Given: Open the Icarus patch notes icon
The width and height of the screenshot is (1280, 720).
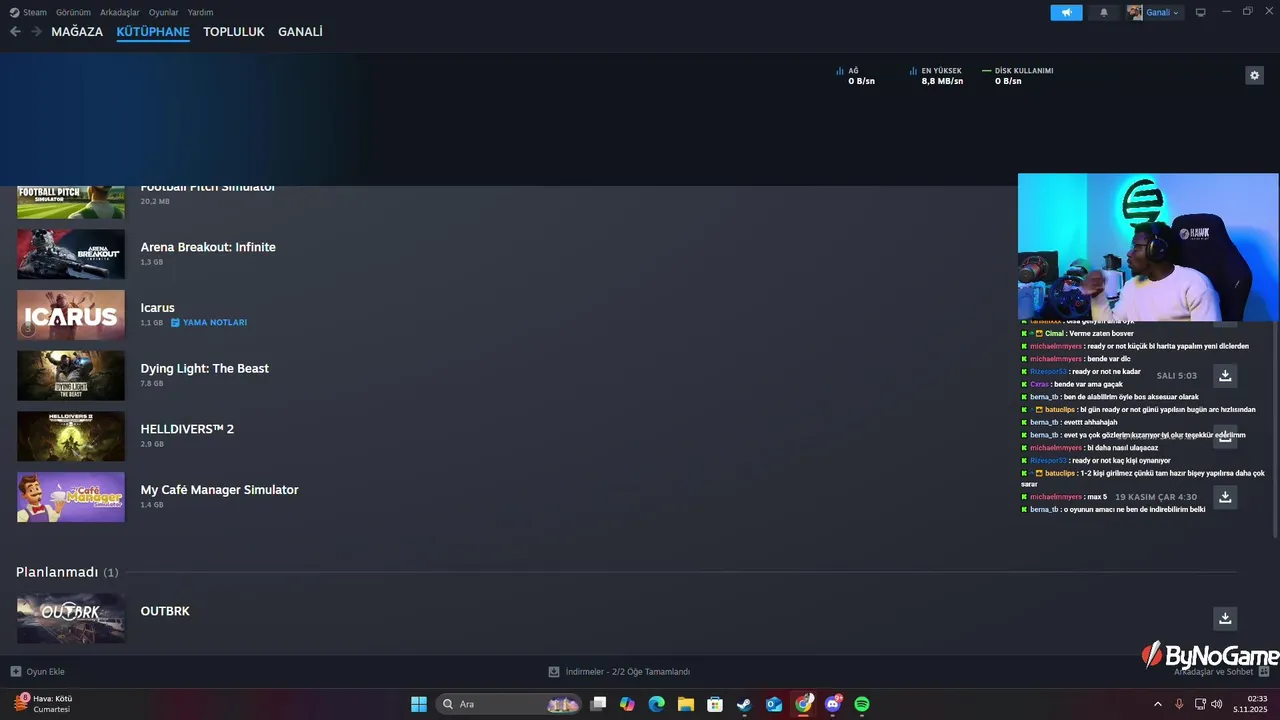Looking at the screenshot, I should pos(175,323).
